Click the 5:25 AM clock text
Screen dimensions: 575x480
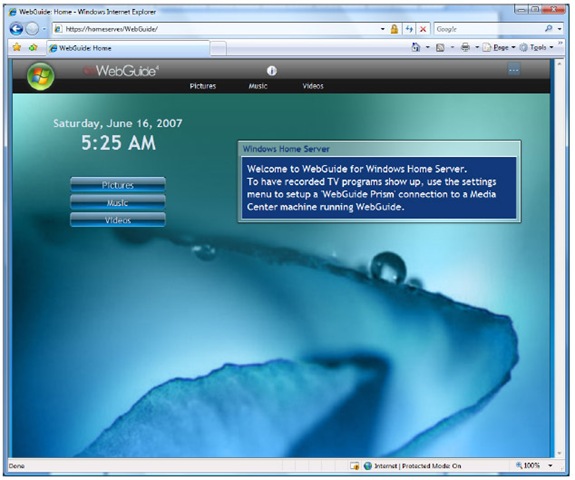coord(118,143)
